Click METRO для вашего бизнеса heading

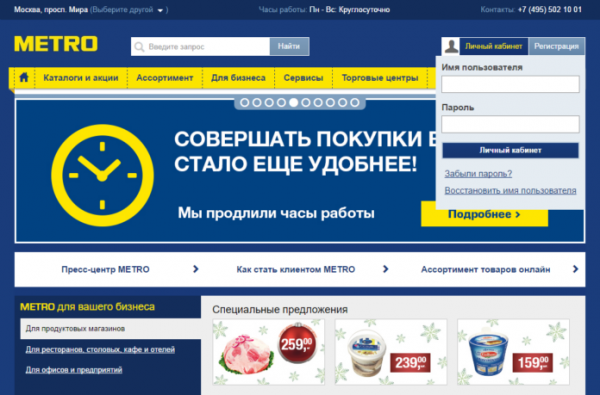coord(87,307)
